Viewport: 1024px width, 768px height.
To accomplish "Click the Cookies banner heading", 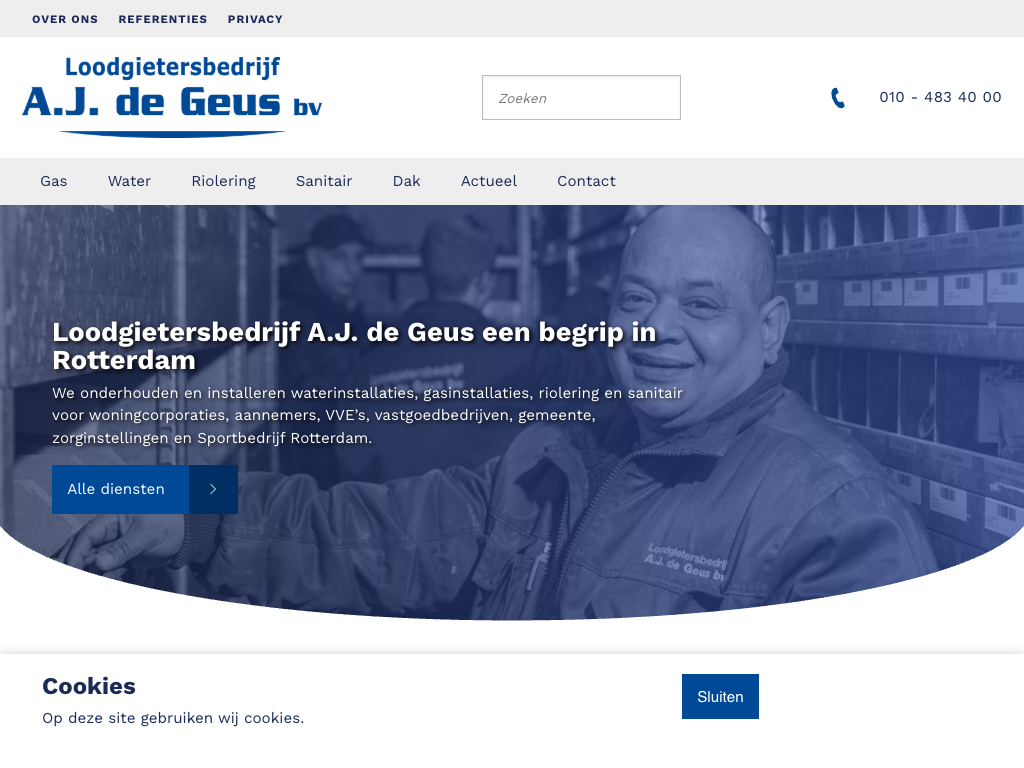I will (89, 686).
